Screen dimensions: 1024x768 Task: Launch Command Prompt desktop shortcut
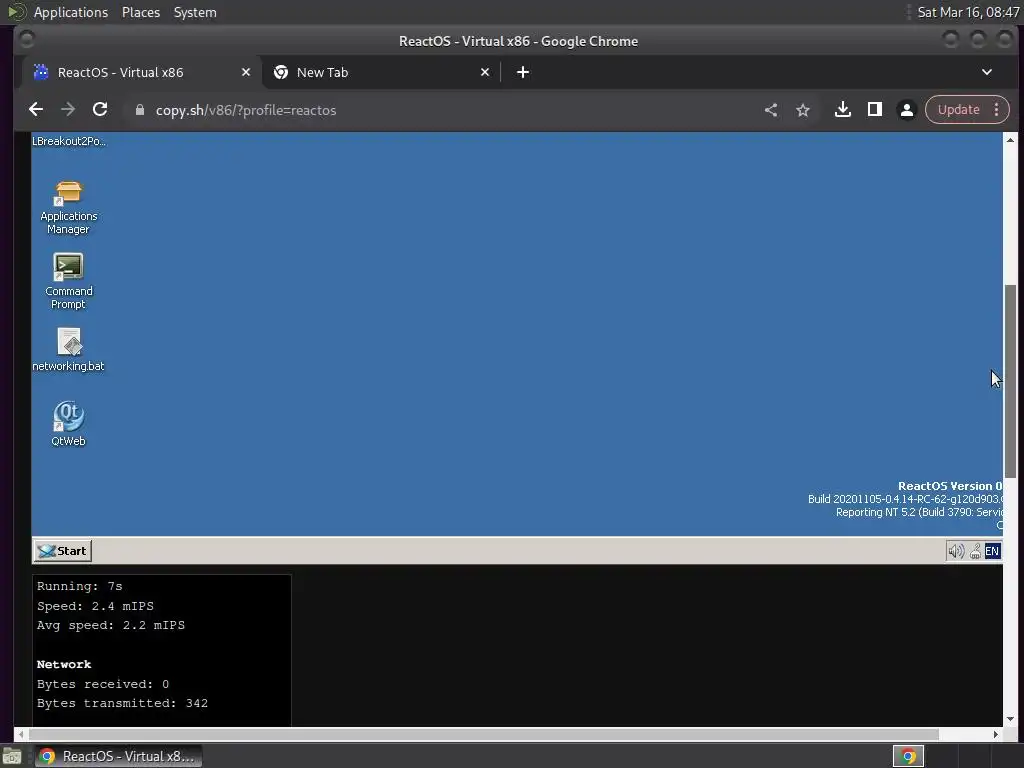[68, 281]
